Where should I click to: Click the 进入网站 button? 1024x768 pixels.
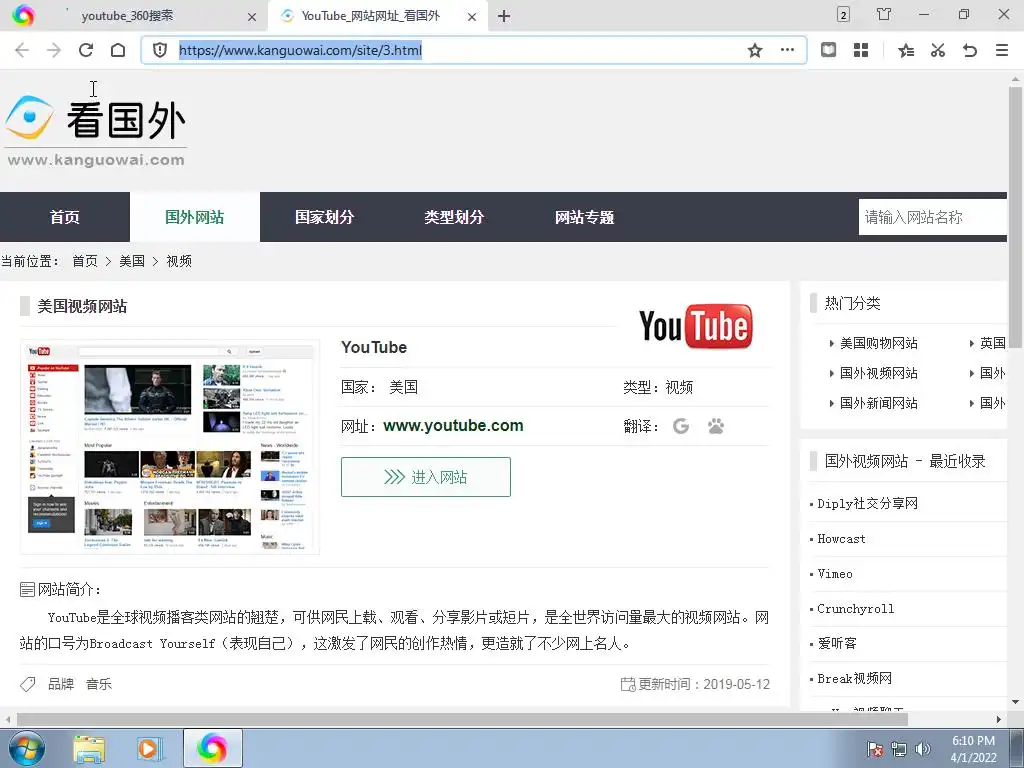(x=426, y=477)
